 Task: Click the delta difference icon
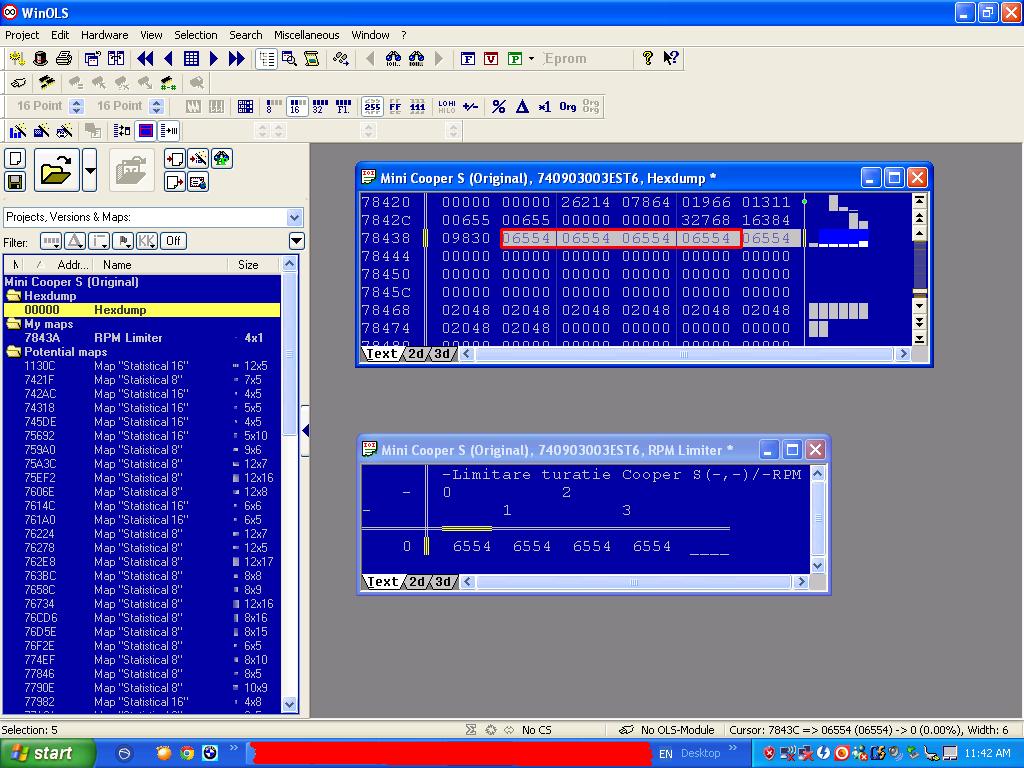pyautogui.click(x=522, y=107)
